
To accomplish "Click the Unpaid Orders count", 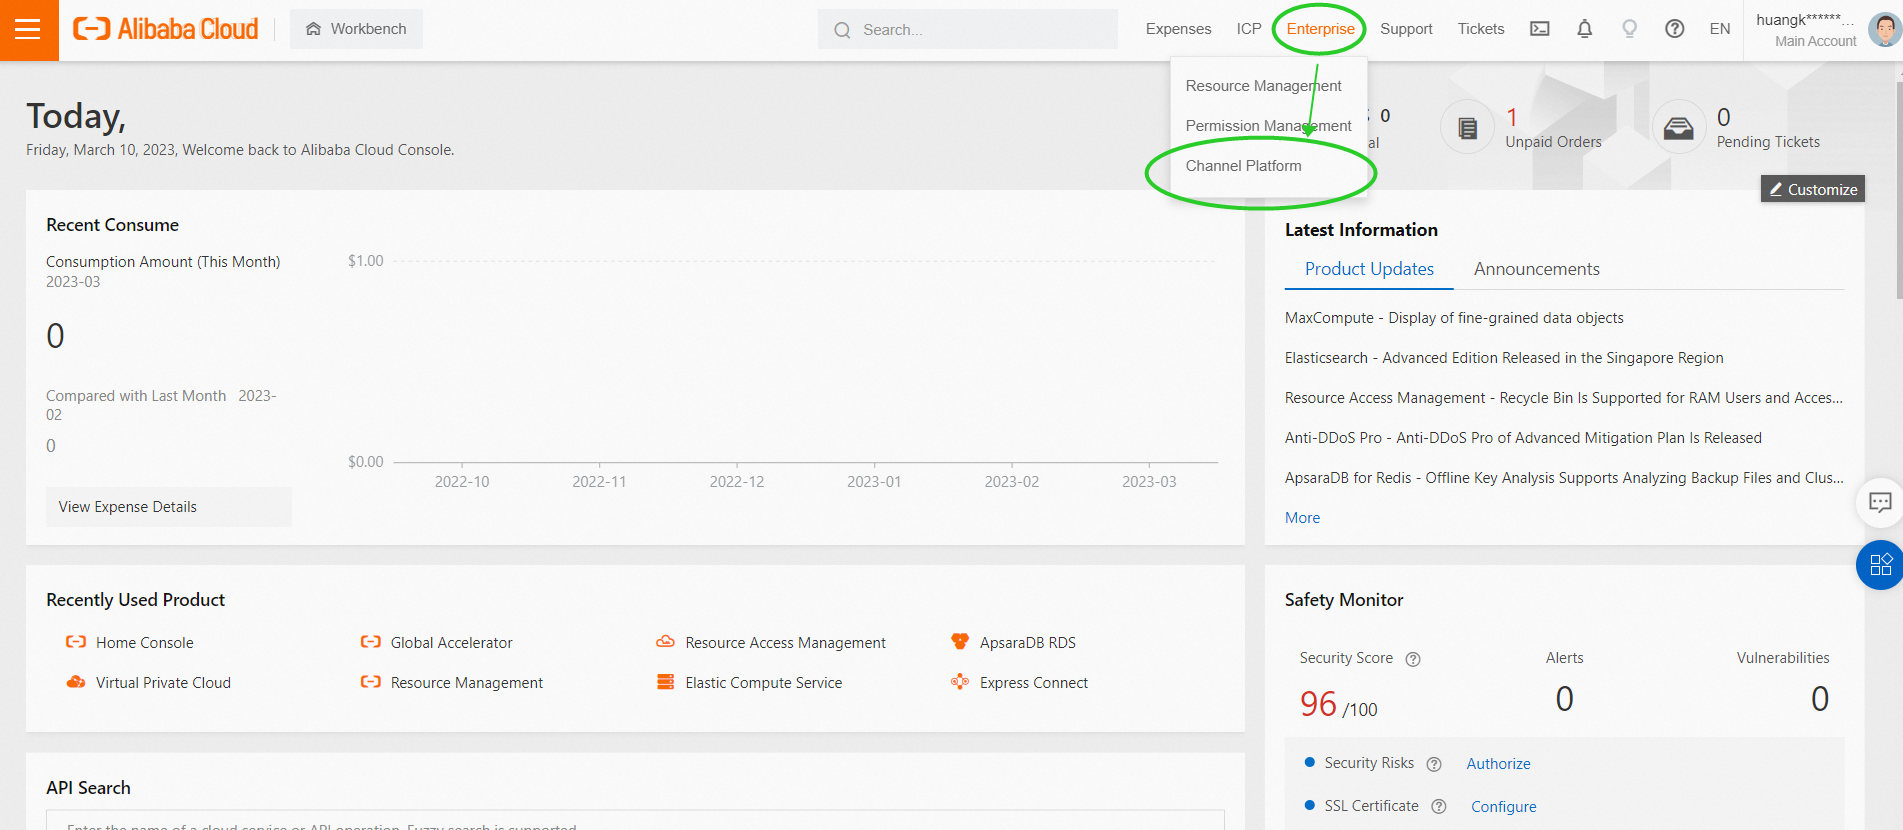I will coord(1512,117).
